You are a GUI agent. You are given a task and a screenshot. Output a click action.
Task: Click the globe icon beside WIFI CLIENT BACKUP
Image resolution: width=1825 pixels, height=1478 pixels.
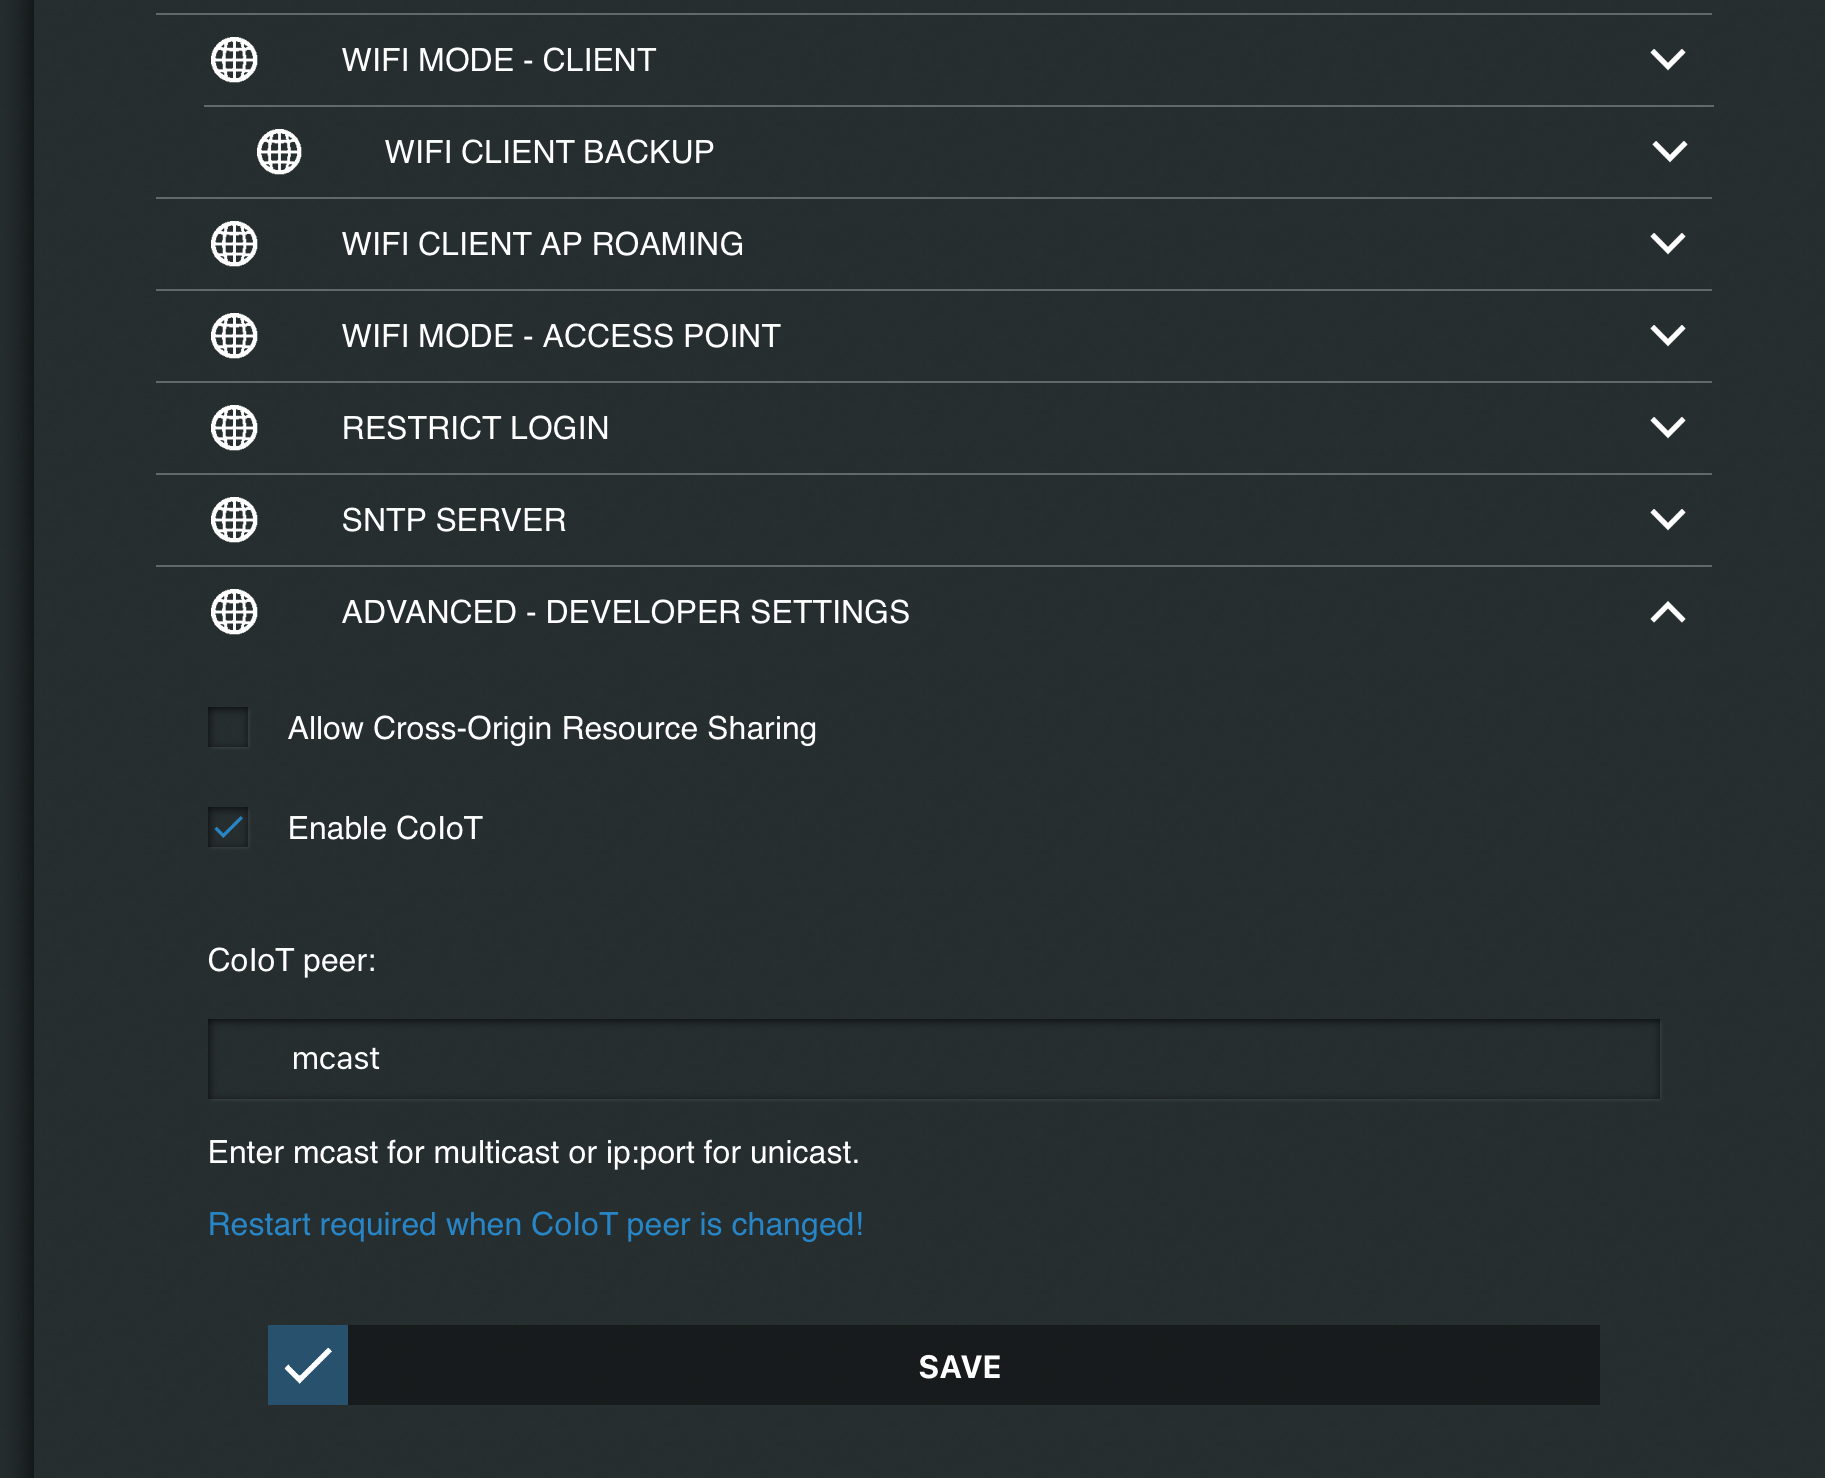279,152
